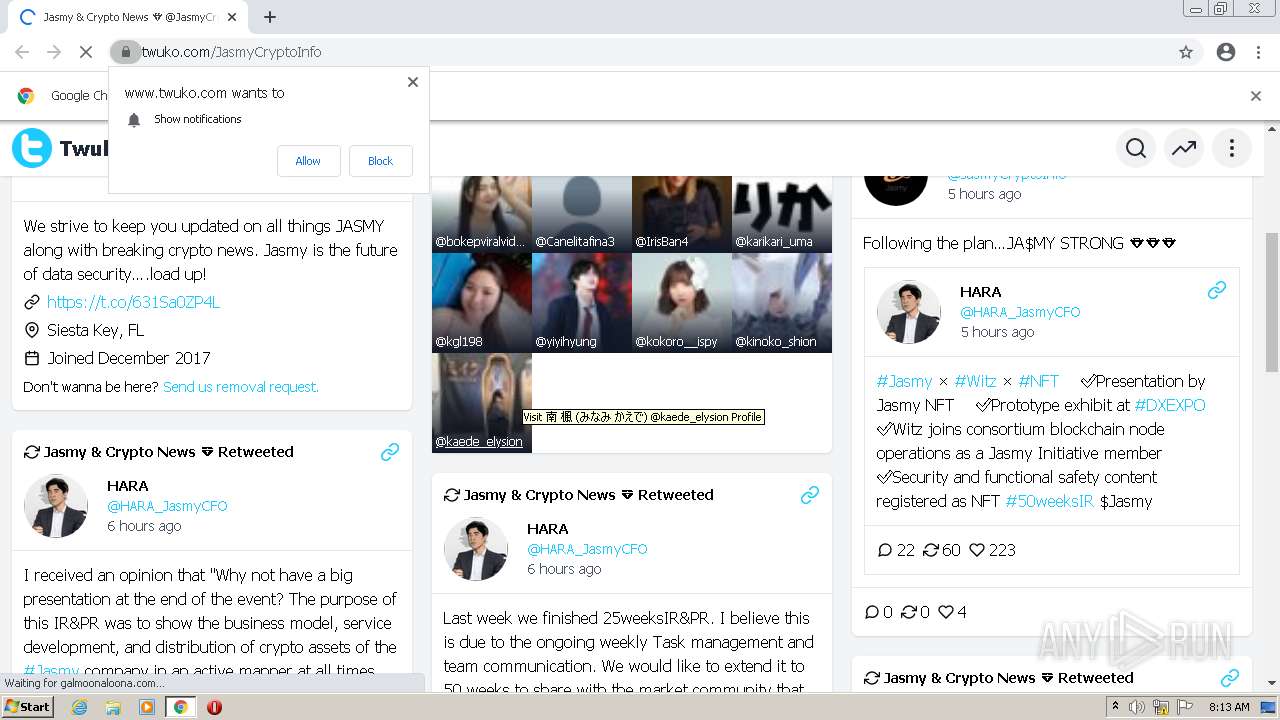Viewport: 1280px width, 720px height.
Task: Click HARA avatar in quoted tweet
Action: [x=909, y=312]
